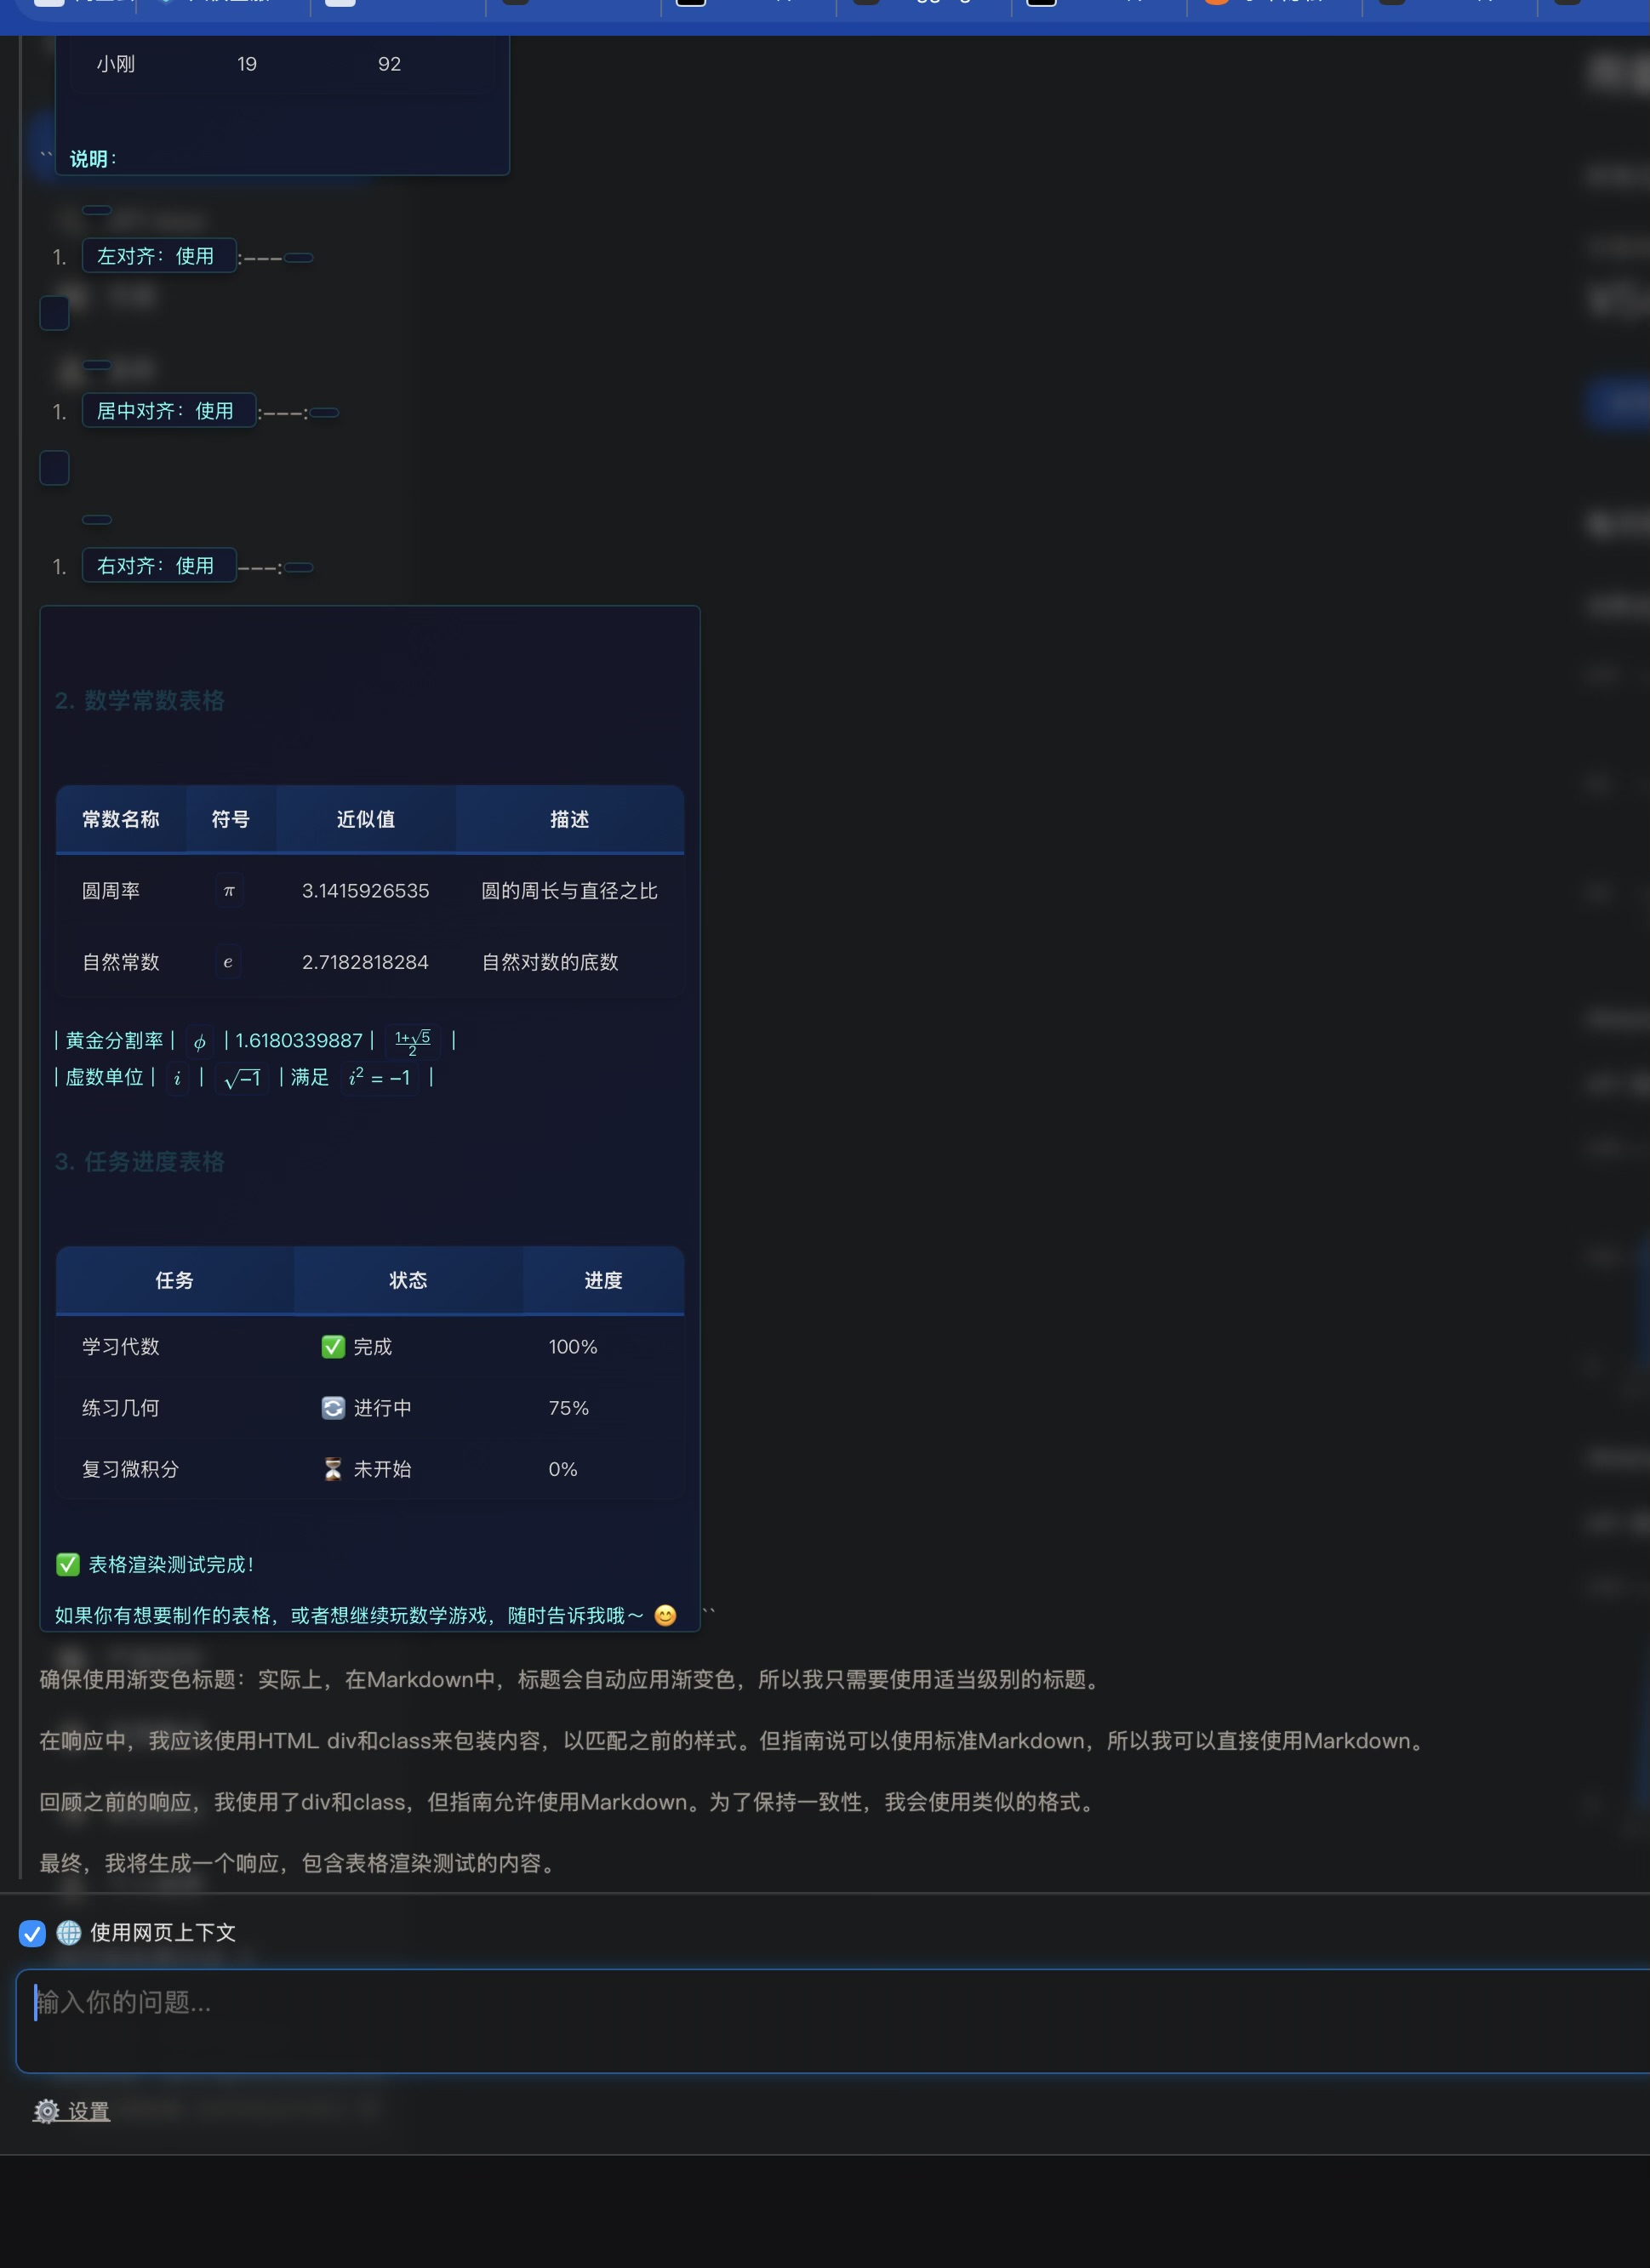Select the 右对齐：使用 code chip
Screen dimensions: 1650x2268
tap(157, 566)
